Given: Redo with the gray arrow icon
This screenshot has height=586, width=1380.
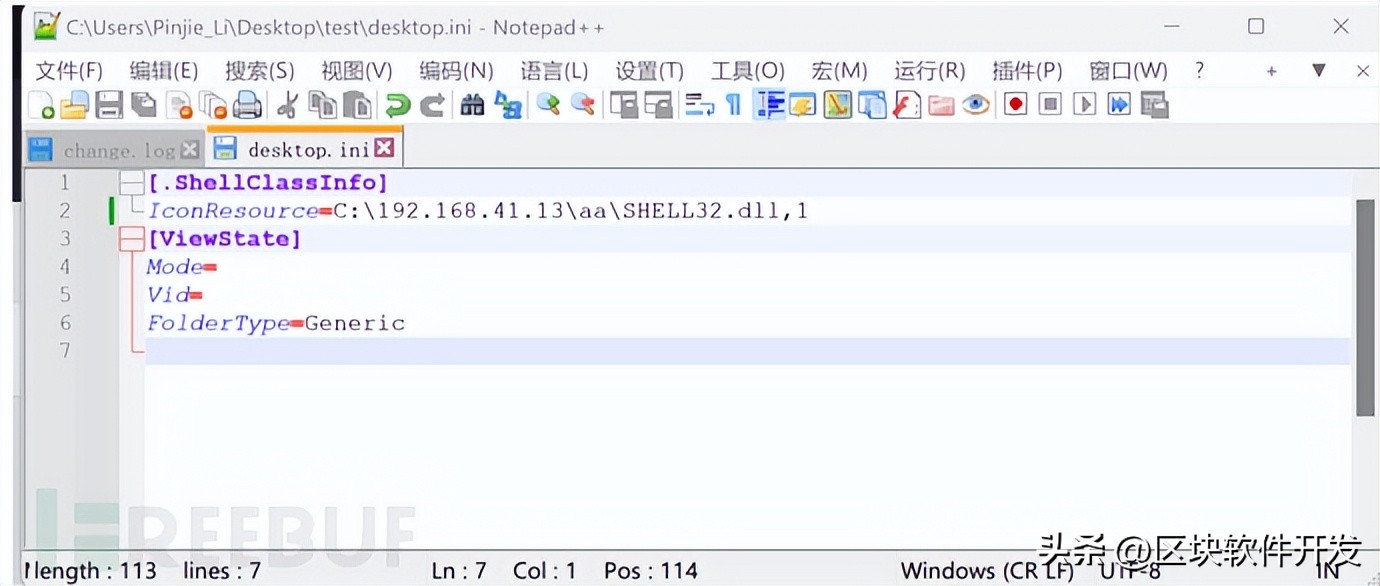Looking at the screenshot, I should [x=432, y=105].
